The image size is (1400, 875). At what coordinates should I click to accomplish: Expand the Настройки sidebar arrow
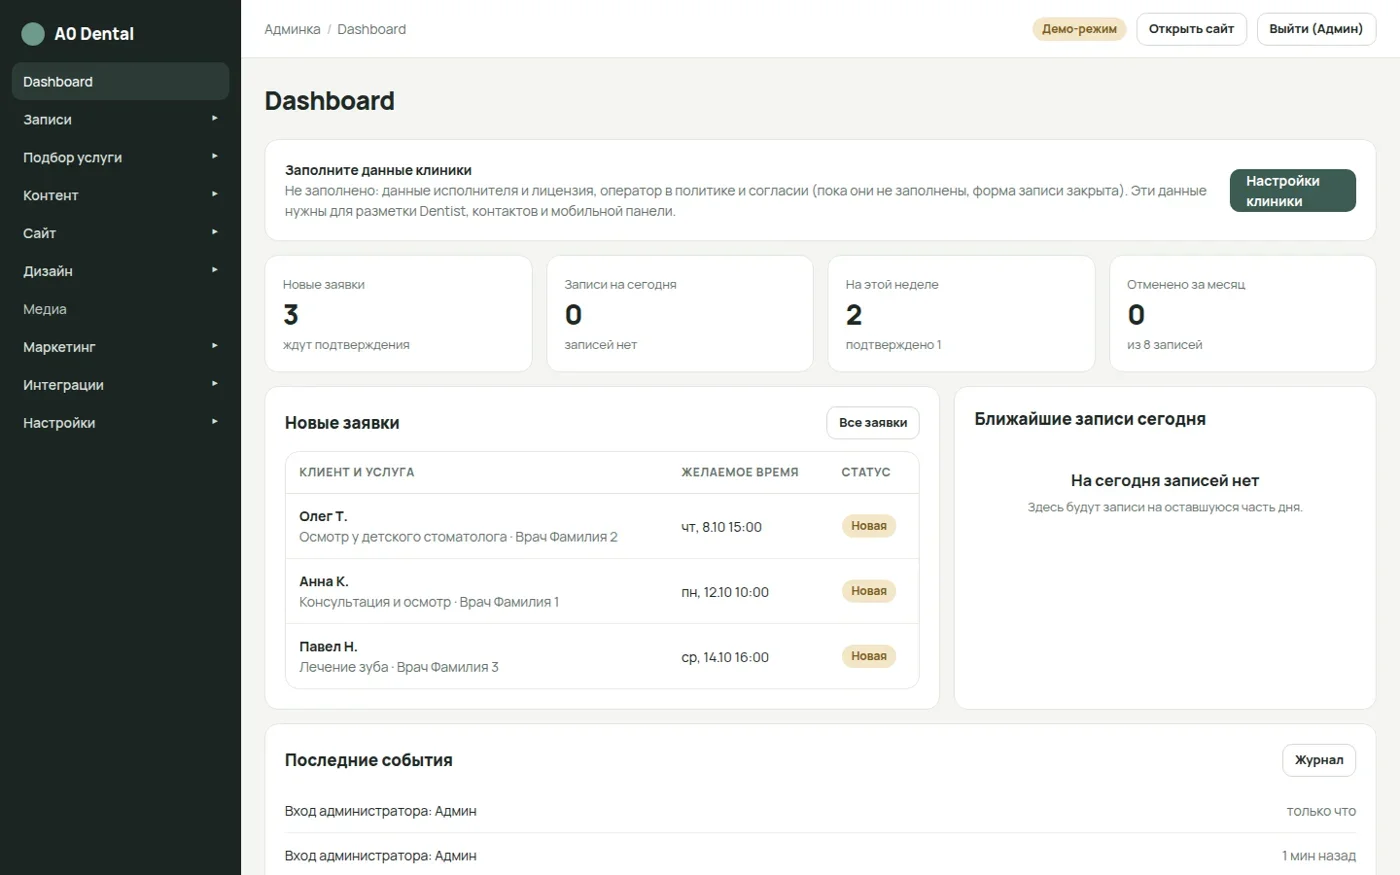(214, 423)
